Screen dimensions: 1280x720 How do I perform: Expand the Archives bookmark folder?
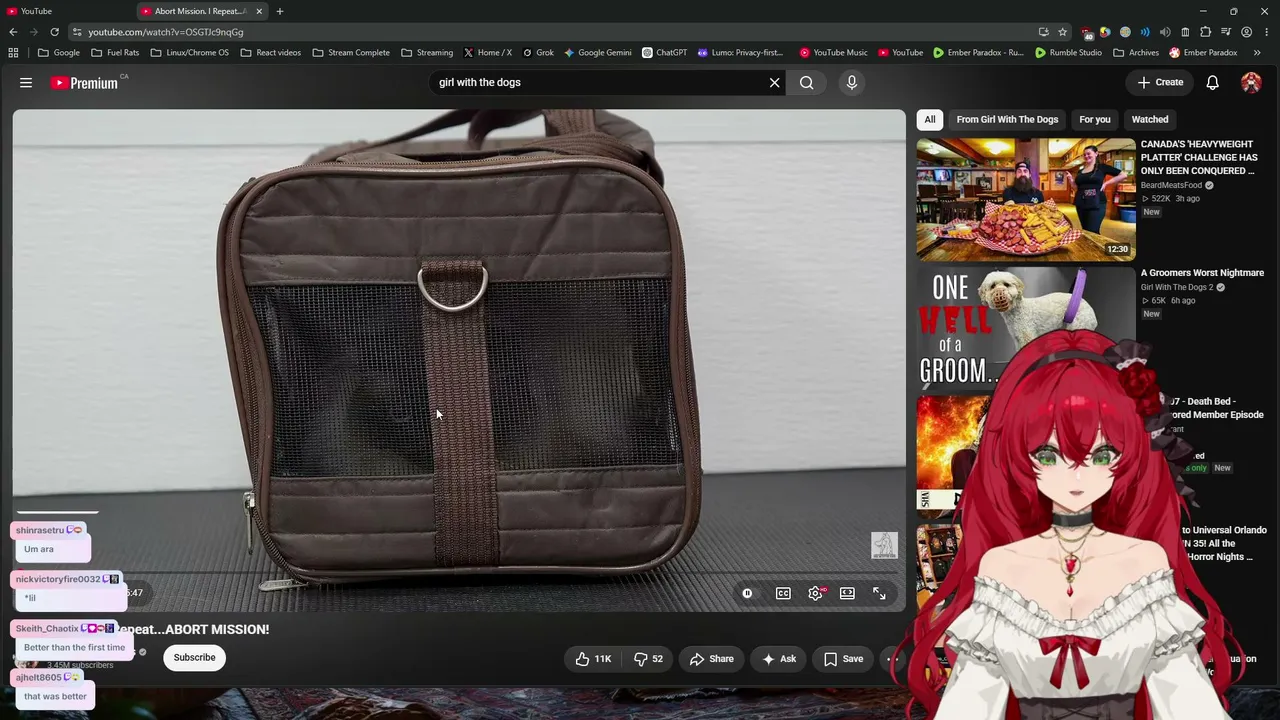(1136, 53)
